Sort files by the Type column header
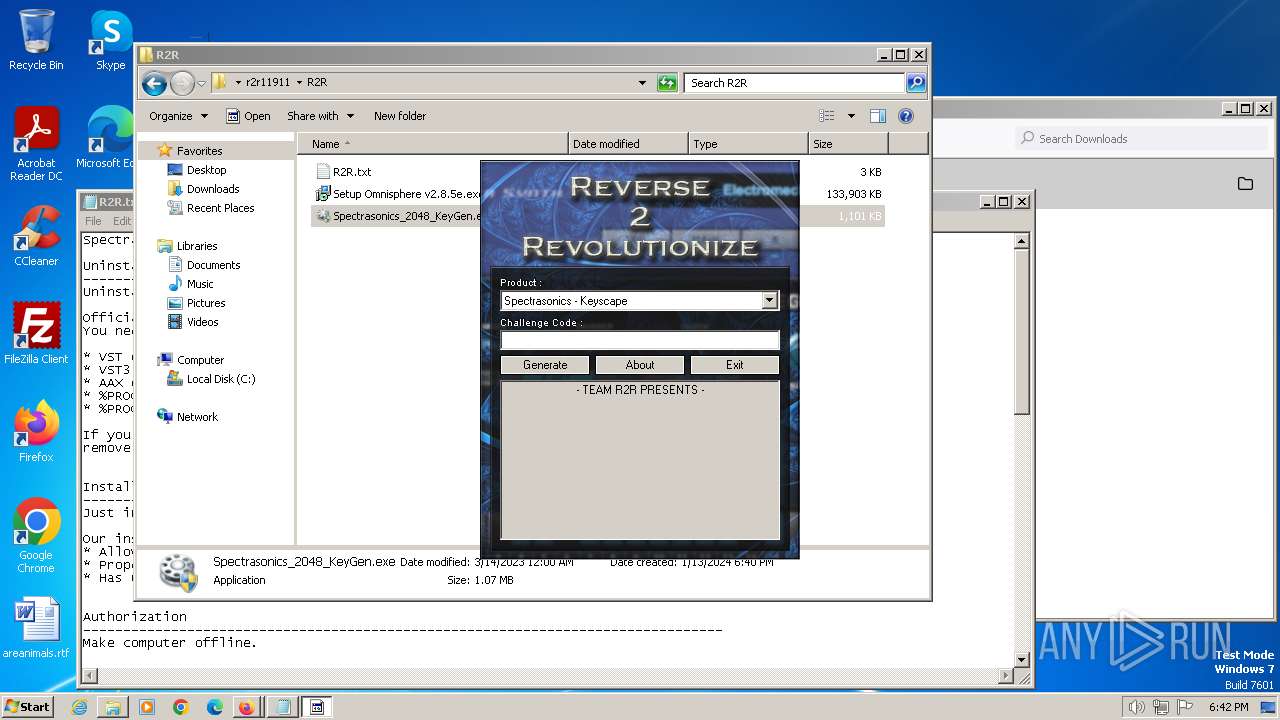The width and height of the screenshot is (1280, 720). (748, 144)
